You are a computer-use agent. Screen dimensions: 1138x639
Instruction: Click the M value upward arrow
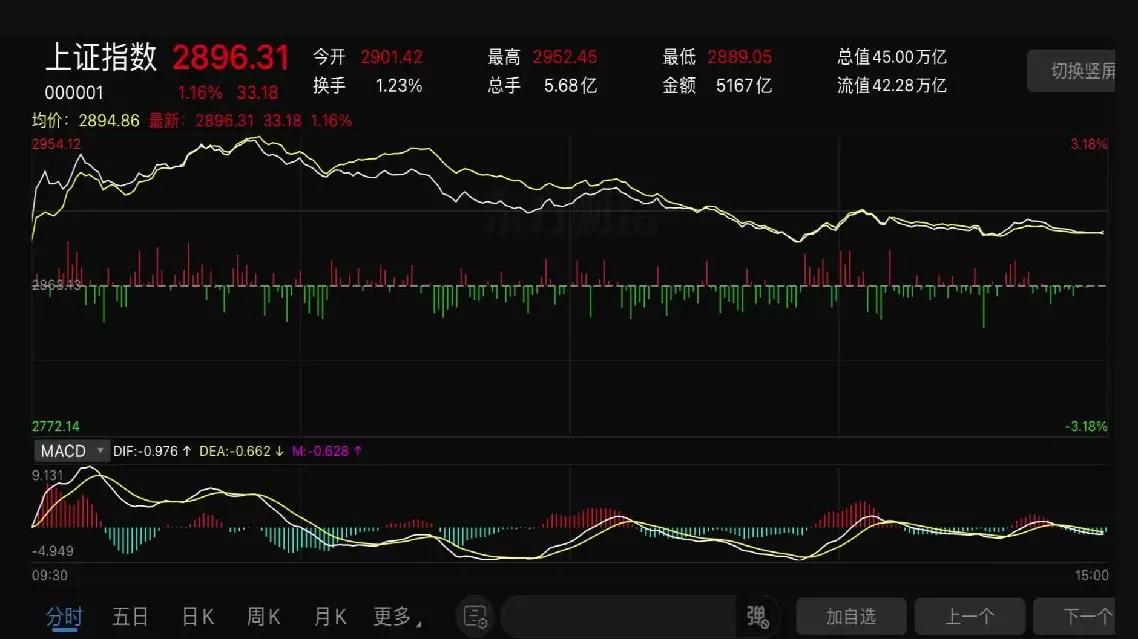pyautogui.click(x=357, y=451)
